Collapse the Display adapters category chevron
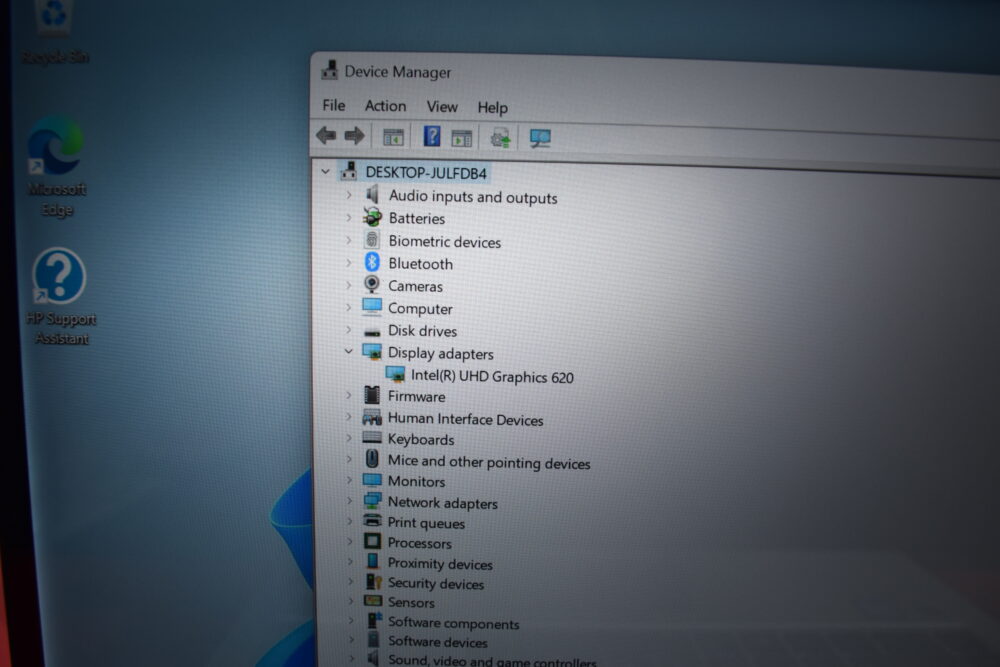The height and width of the screenshot is (667, 1000). 348,351
